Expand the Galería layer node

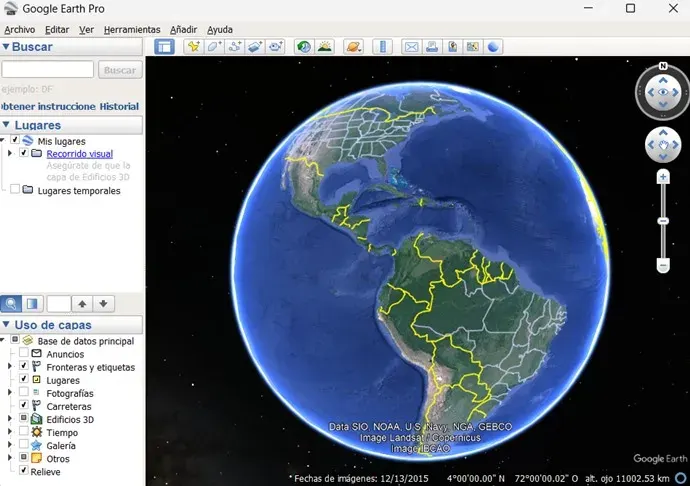click(x=10, y=445)
